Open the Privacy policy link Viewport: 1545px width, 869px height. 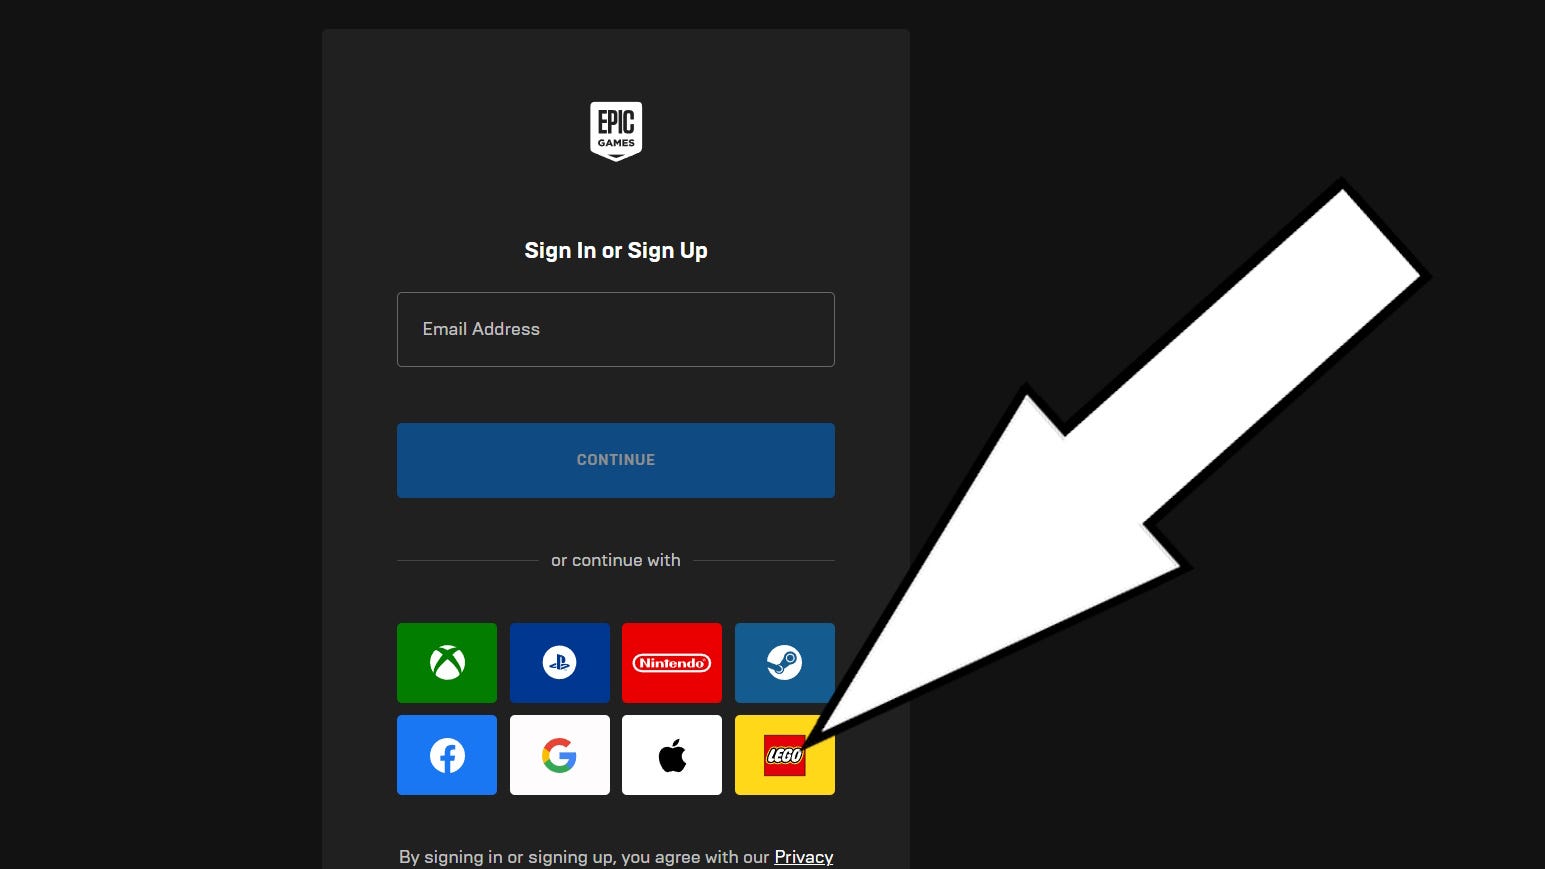pos(803,857)
